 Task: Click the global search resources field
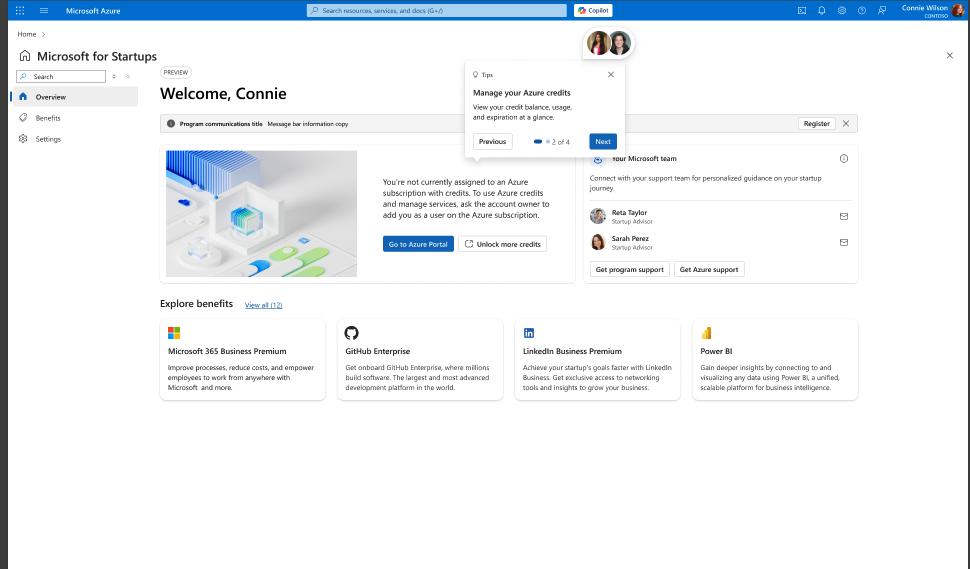point(437,11)
